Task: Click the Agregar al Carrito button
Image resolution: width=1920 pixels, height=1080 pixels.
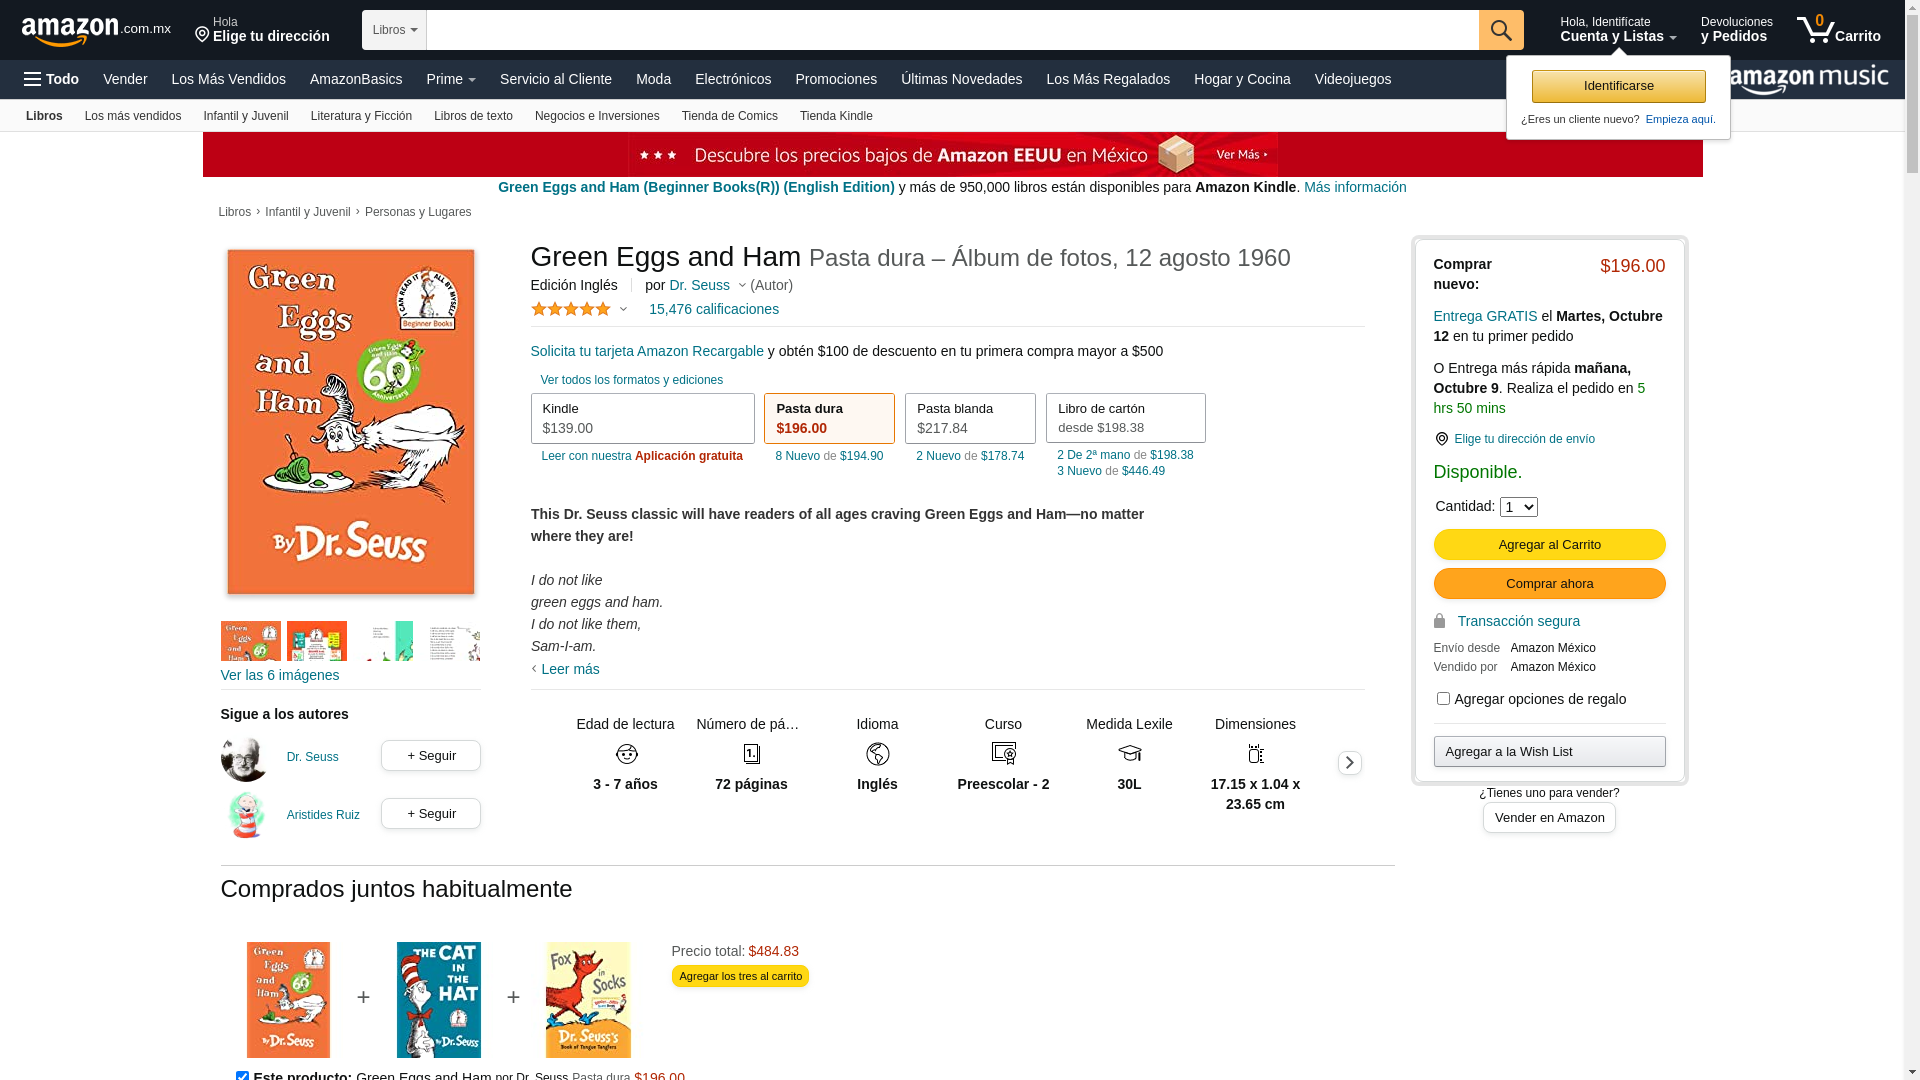Action: [1549, 545]
